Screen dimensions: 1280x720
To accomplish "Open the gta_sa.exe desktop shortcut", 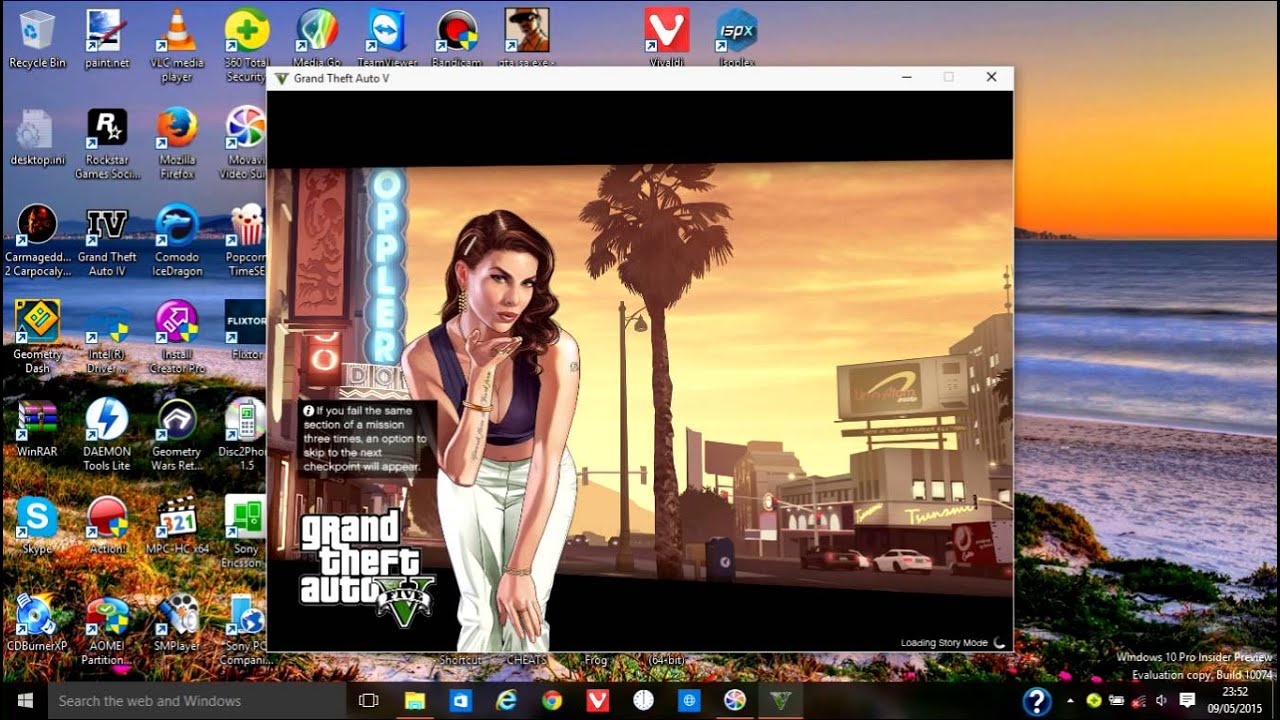I will pos(527,39).
